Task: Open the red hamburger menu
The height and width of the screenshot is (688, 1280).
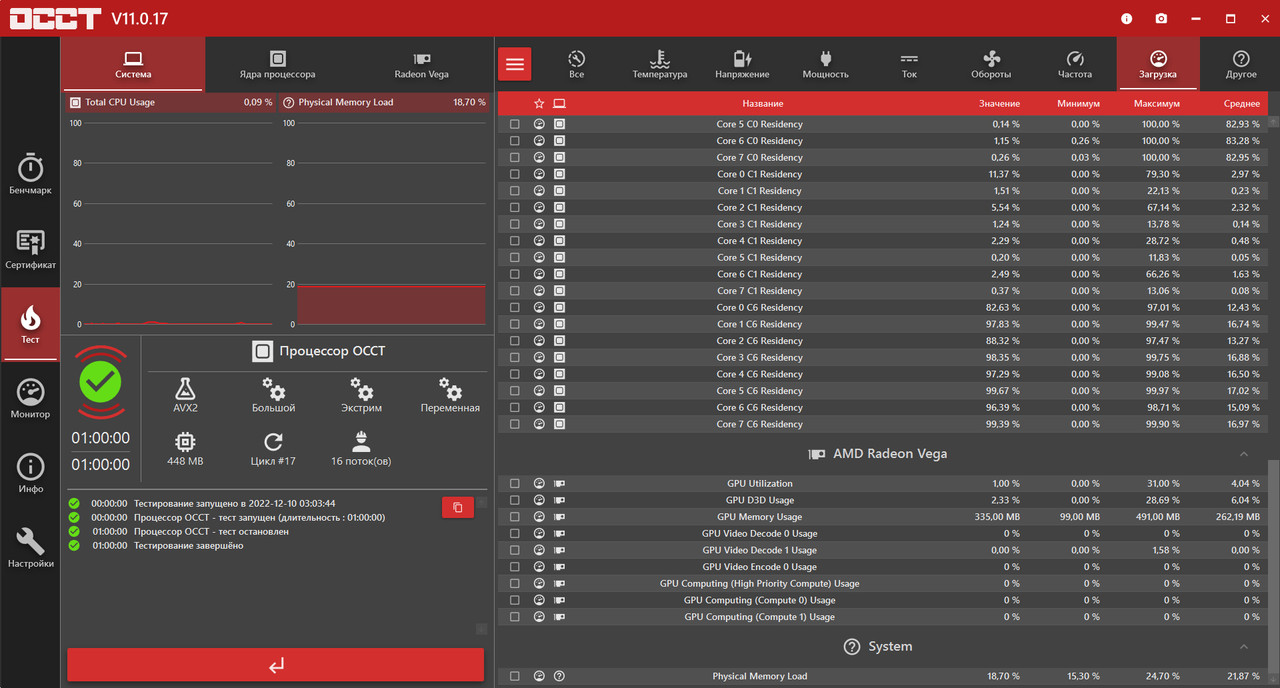Action: tap(514, 64)
